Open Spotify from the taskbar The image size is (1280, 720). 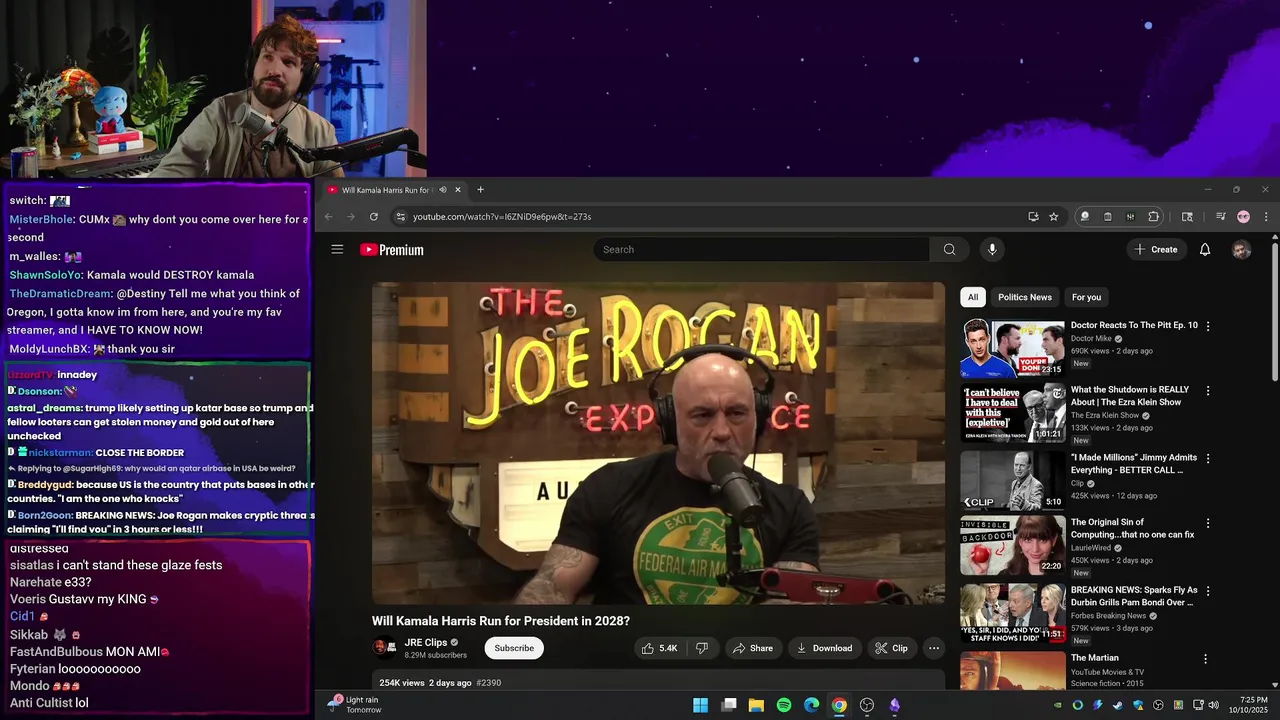pyautogui.click(x=784, y=705)
